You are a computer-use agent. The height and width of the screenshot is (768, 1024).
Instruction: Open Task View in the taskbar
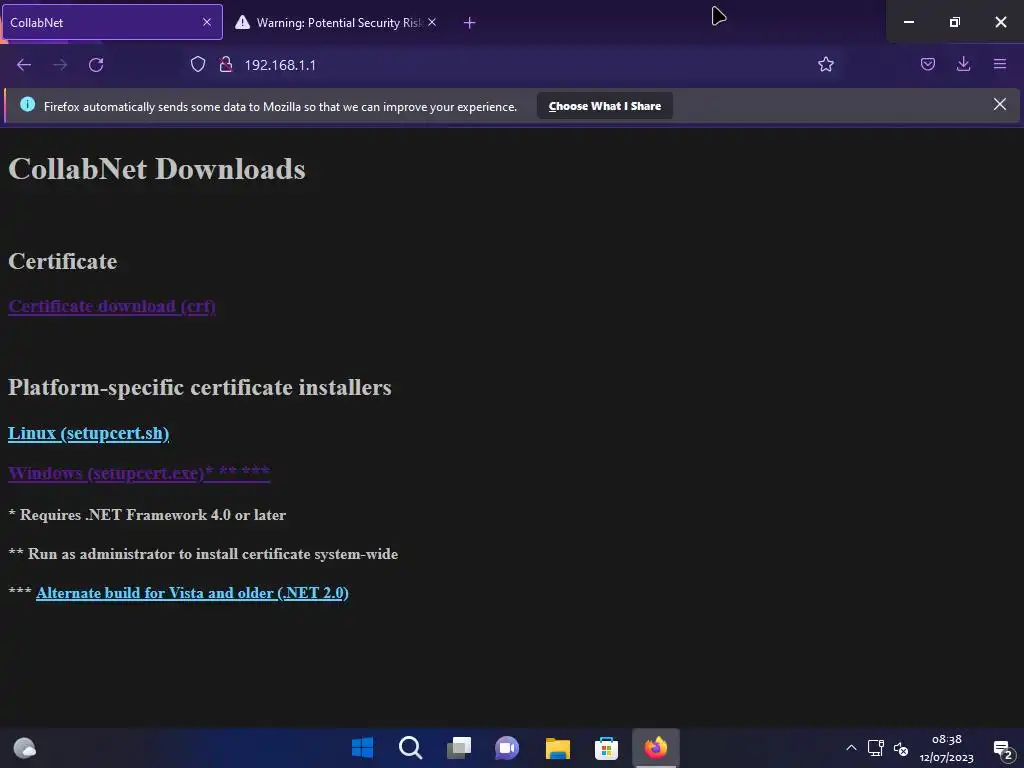pos(459,748)
